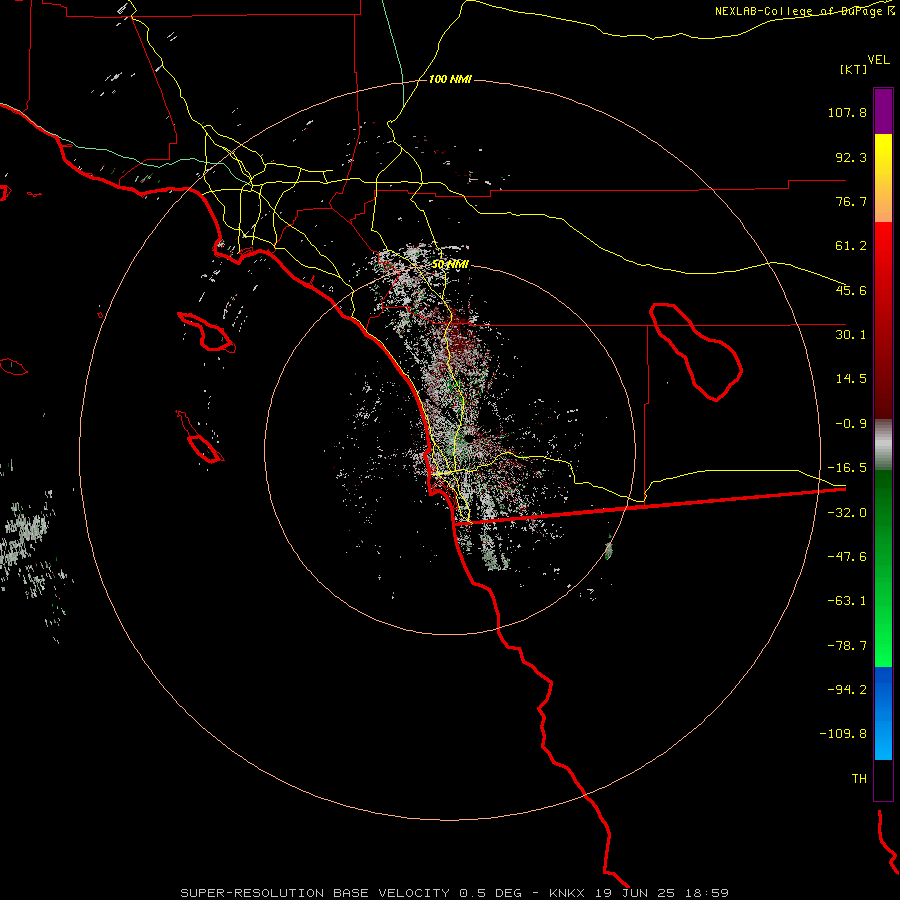The height and width of the screenshot is (900, 900).
Task: Select the -78.7 scale value
Action: point(847,646)
